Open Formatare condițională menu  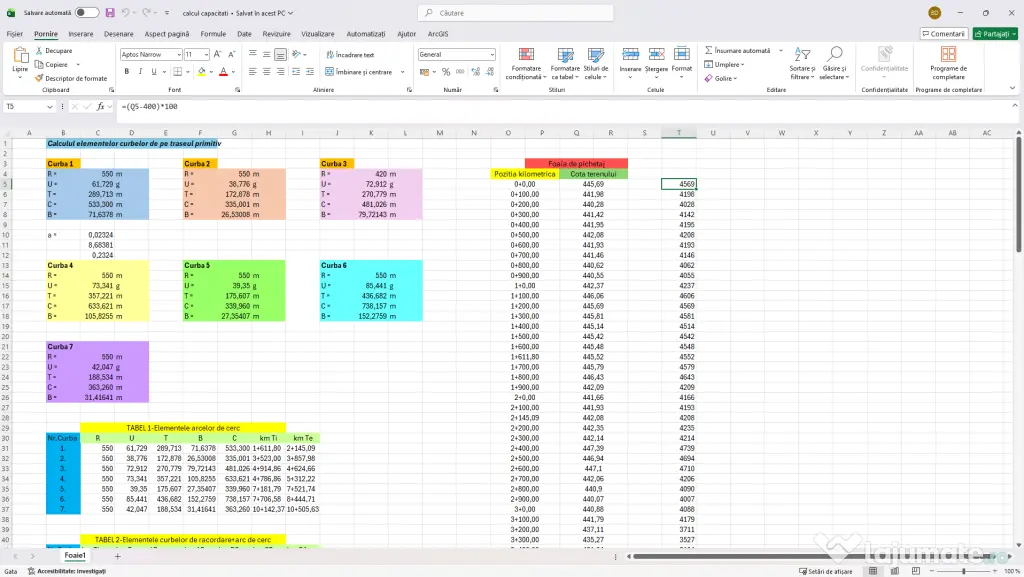click(526, 63)
